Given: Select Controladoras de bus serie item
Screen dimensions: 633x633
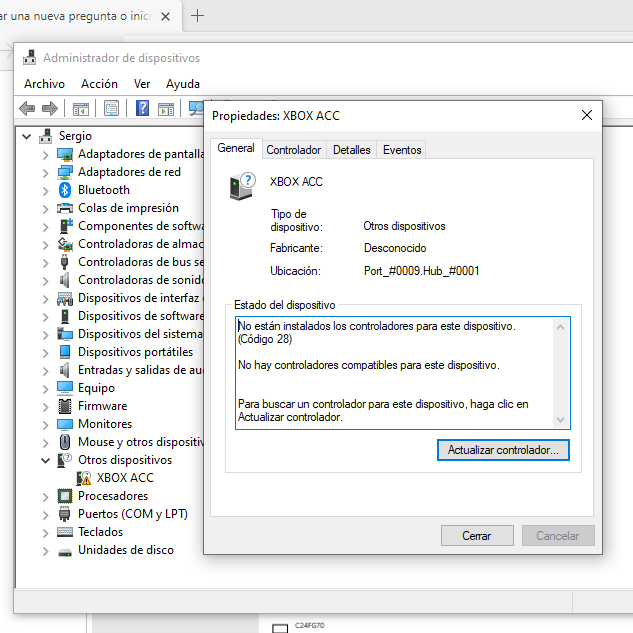Looking at the screenshot, I should (140, 262).
